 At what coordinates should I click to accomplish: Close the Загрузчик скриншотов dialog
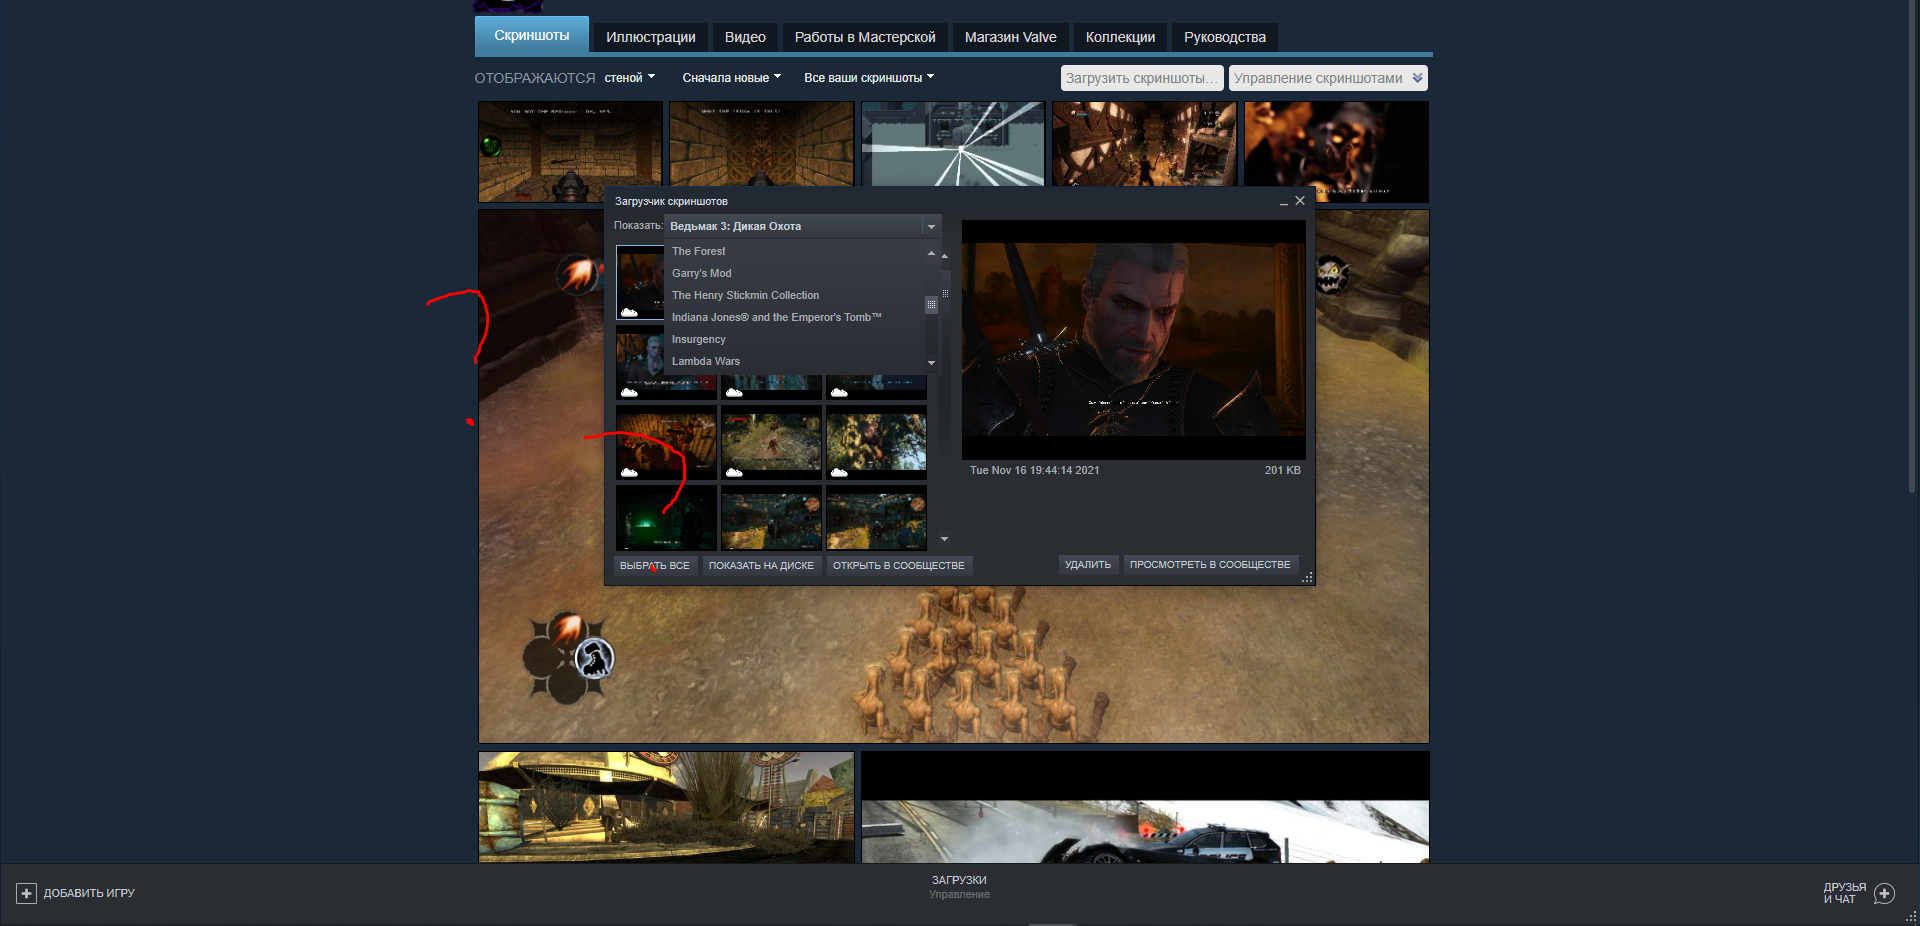[x=1300, y=201]
